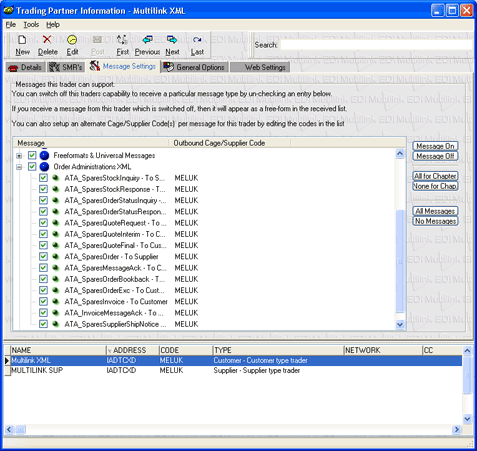The width and height of the screenshot is (477, 451).
Task: Click the green icon beside ATA_SparesQuoteInterim
Action: (x=56, y=234)
